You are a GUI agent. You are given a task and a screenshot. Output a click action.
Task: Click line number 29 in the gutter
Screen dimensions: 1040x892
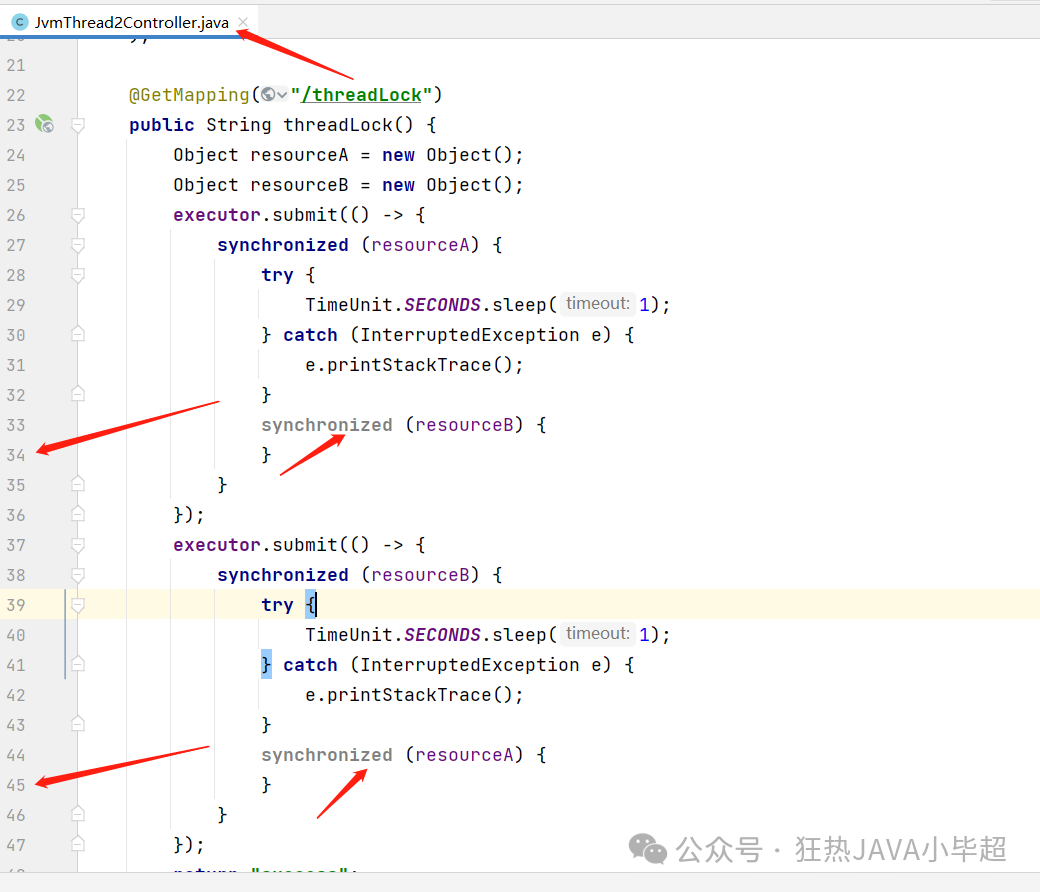(16, 305)
